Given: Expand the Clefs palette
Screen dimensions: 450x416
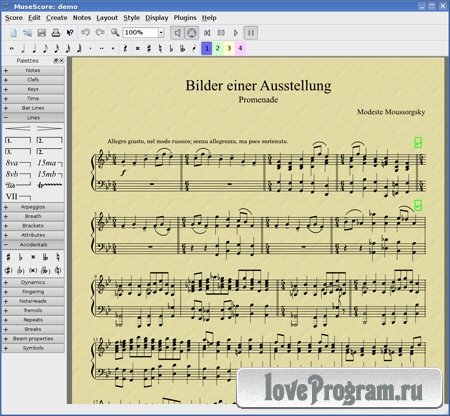Looking at the screenshot, I should point(33,80).
